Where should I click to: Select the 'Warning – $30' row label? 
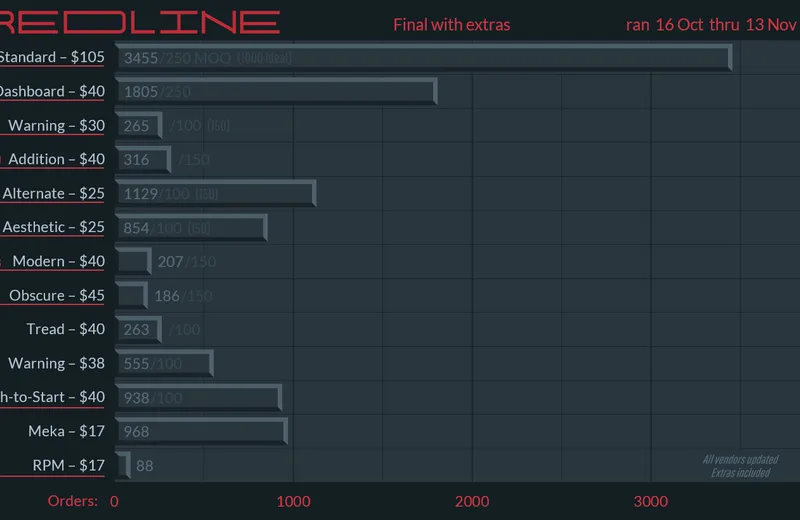tap(56, 126)
